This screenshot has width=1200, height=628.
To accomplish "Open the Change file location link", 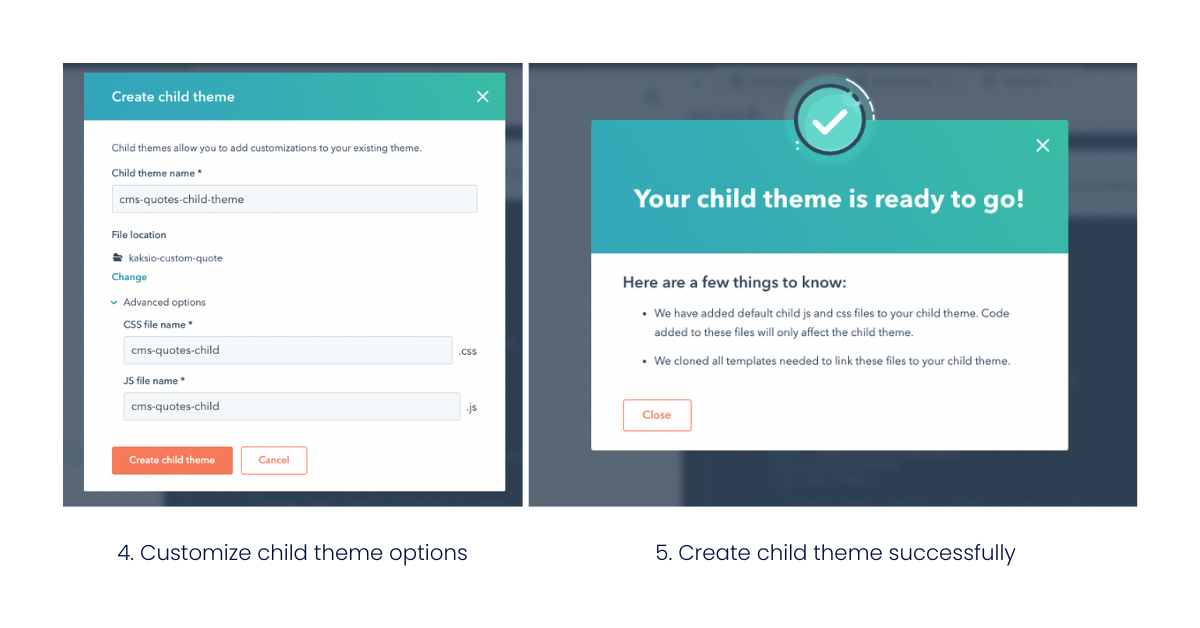I will (129, 277).
